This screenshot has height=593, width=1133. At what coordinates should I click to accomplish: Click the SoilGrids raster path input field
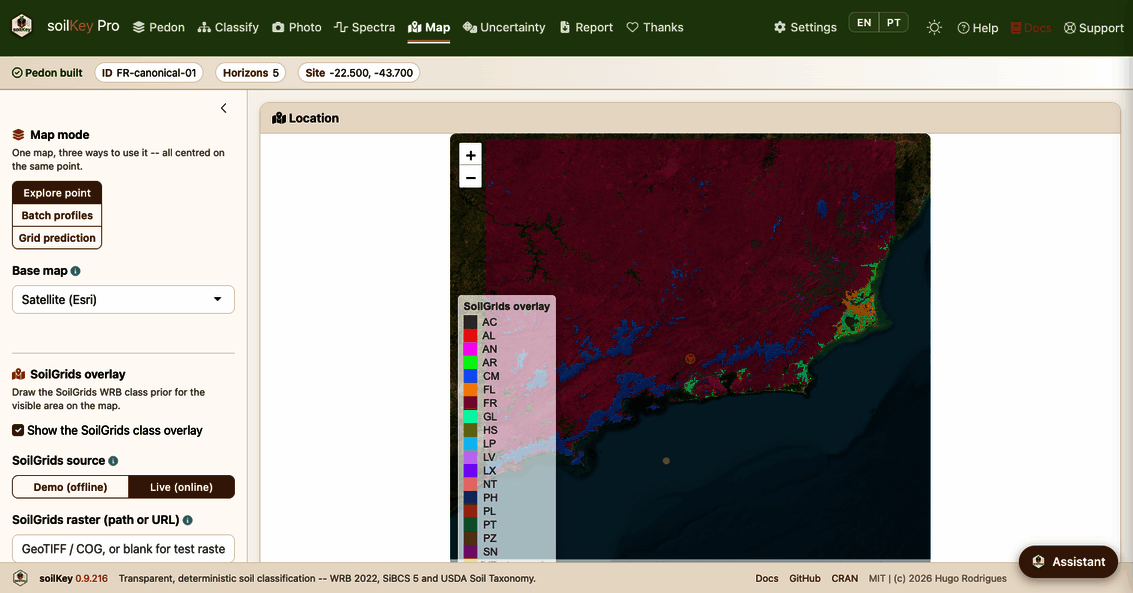tap(124, 549)
